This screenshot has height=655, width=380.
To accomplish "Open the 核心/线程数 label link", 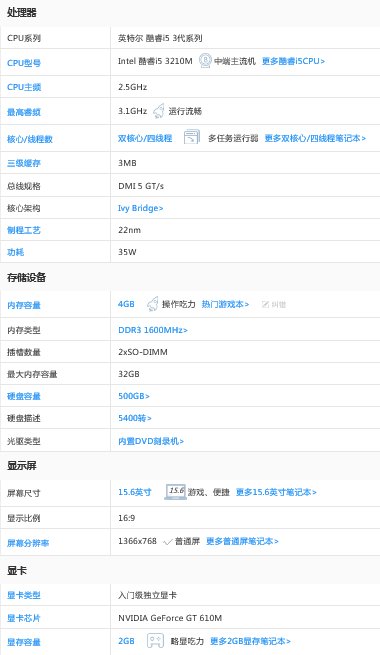I will pos(30,139).
